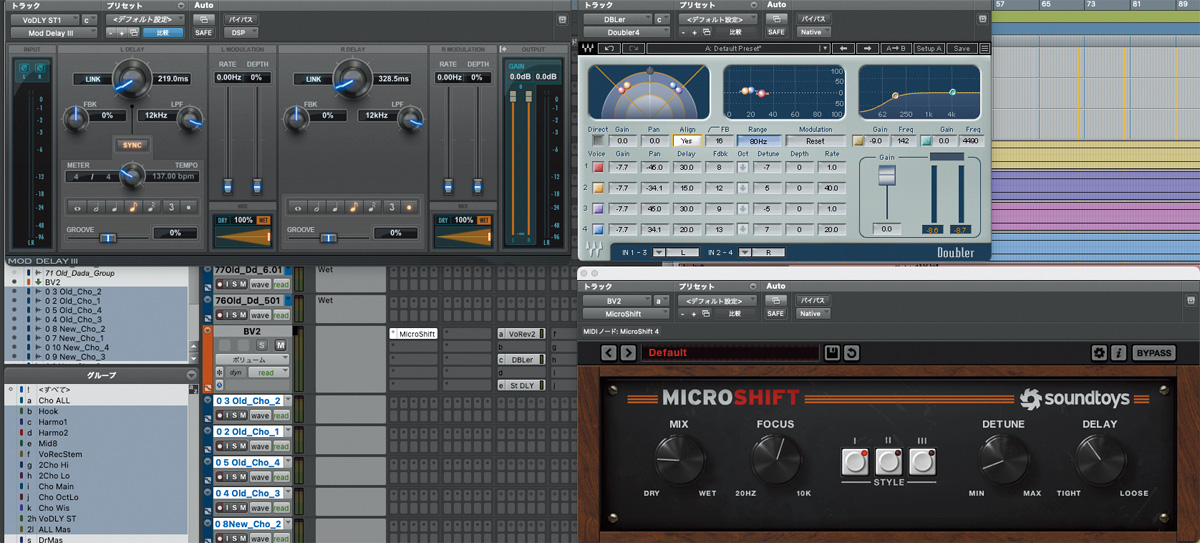
Task: Click MicroShift info 'i' icon
Action: coord(1118,353)
